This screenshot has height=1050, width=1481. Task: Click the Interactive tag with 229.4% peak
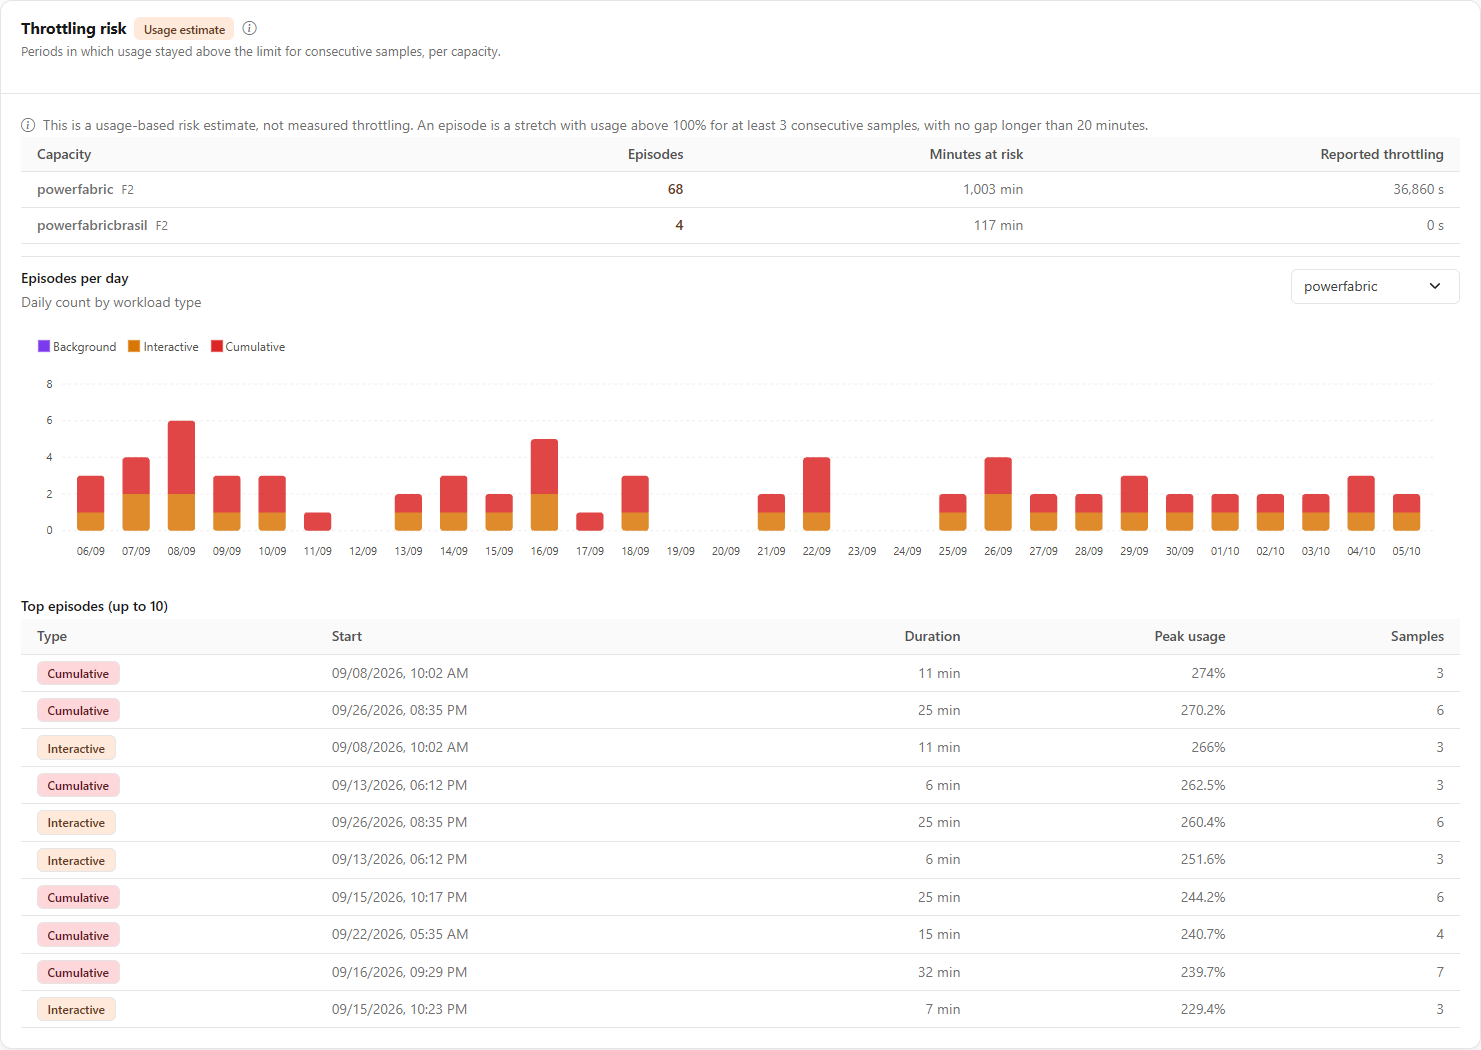(x=76, y=1009)
